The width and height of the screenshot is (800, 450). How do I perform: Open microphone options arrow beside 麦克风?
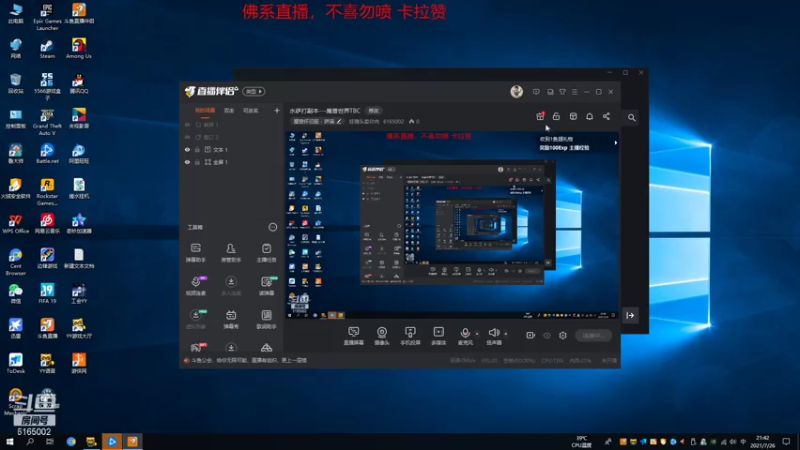coord(477,334)
